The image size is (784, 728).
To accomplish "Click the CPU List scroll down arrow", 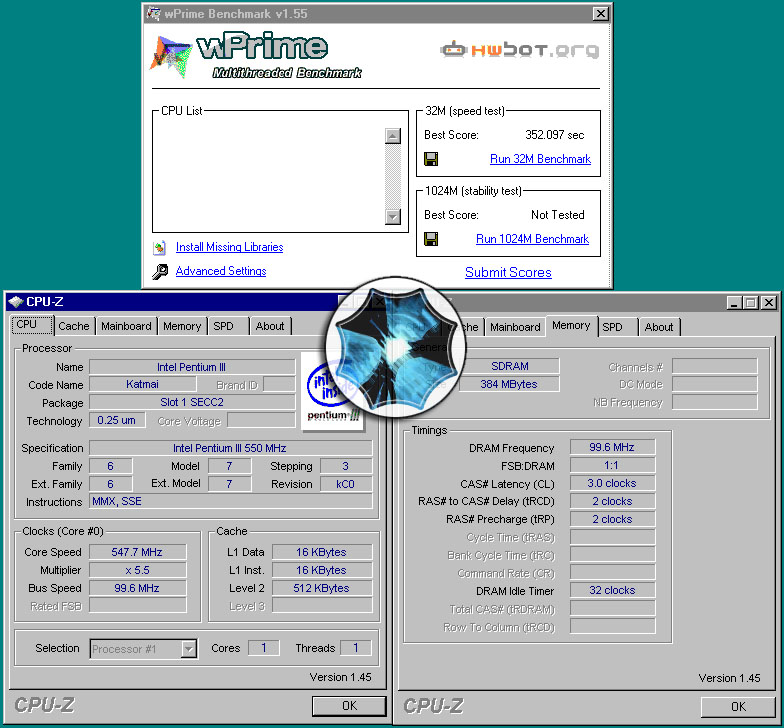I will point(393,216).
